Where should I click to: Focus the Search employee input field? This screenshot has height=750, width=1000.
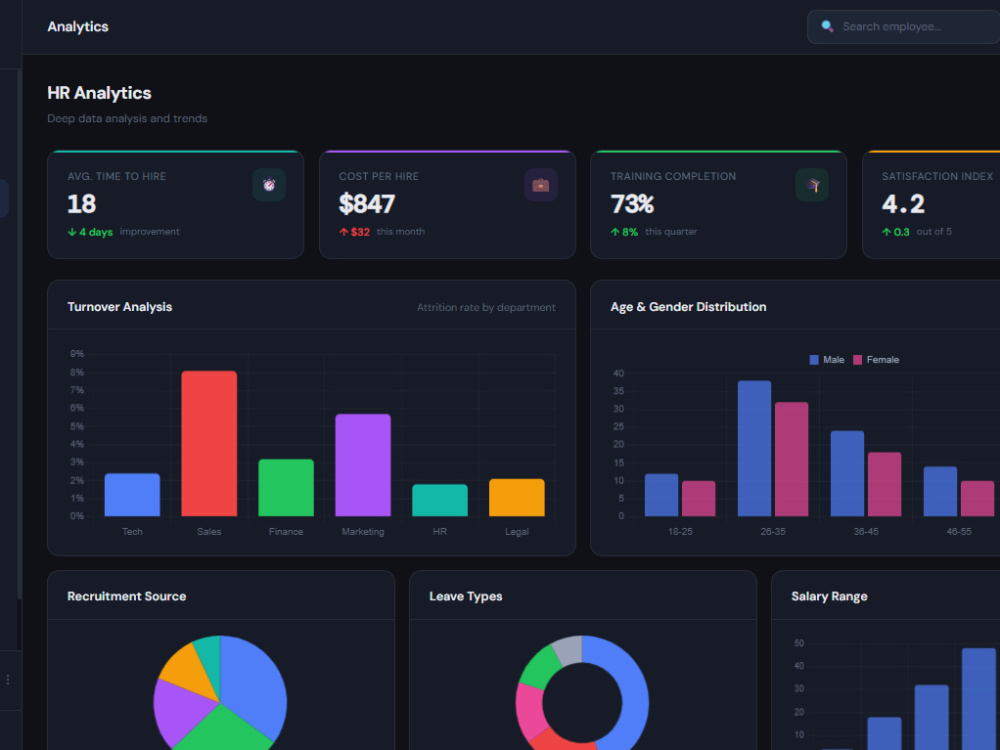[903, 27]
